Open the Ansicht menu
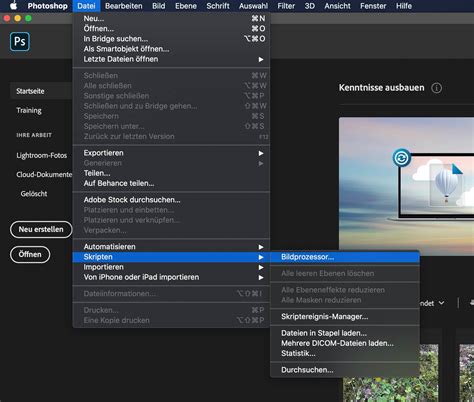474x402 pixels. click(337, 6)
